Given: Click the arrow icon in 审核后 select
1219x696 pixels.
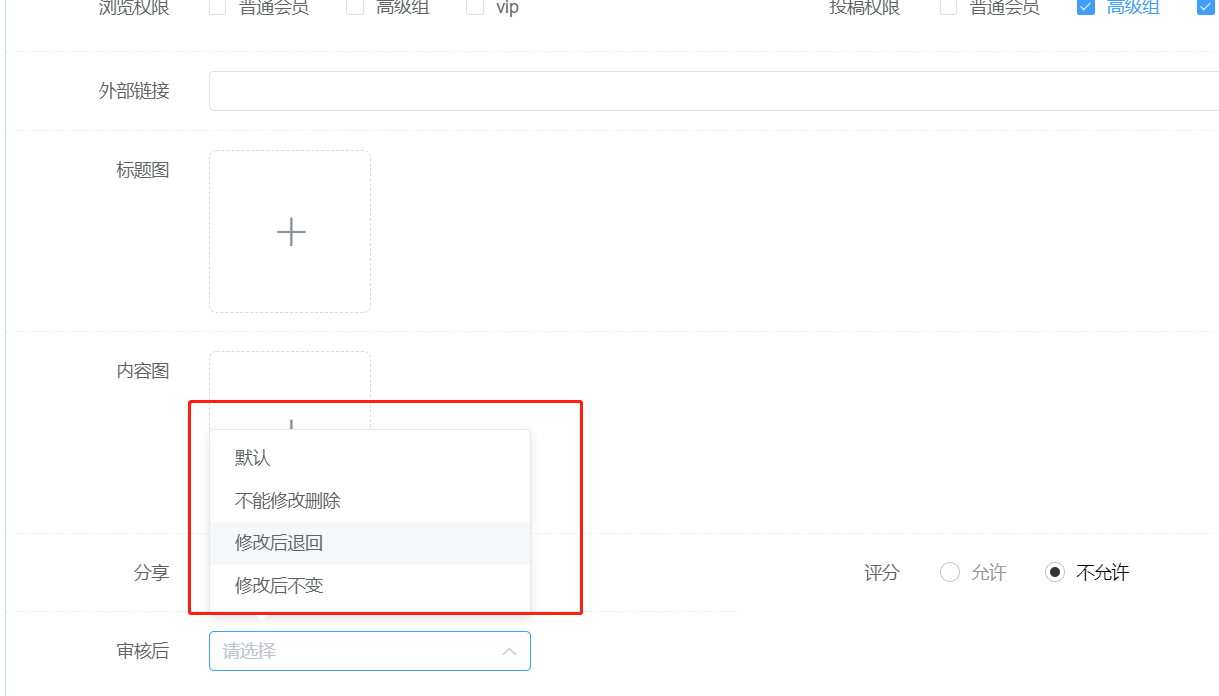Looking at the screenshot, I should (509, 652).
